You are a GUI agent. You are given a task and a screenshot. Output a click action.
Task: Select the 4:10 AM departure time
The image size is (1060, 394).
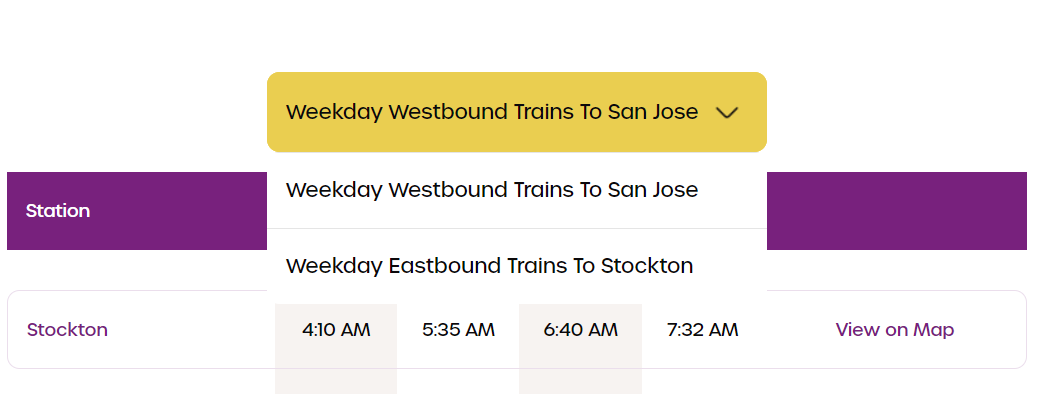pyautogui.click(x=336, y=330)
